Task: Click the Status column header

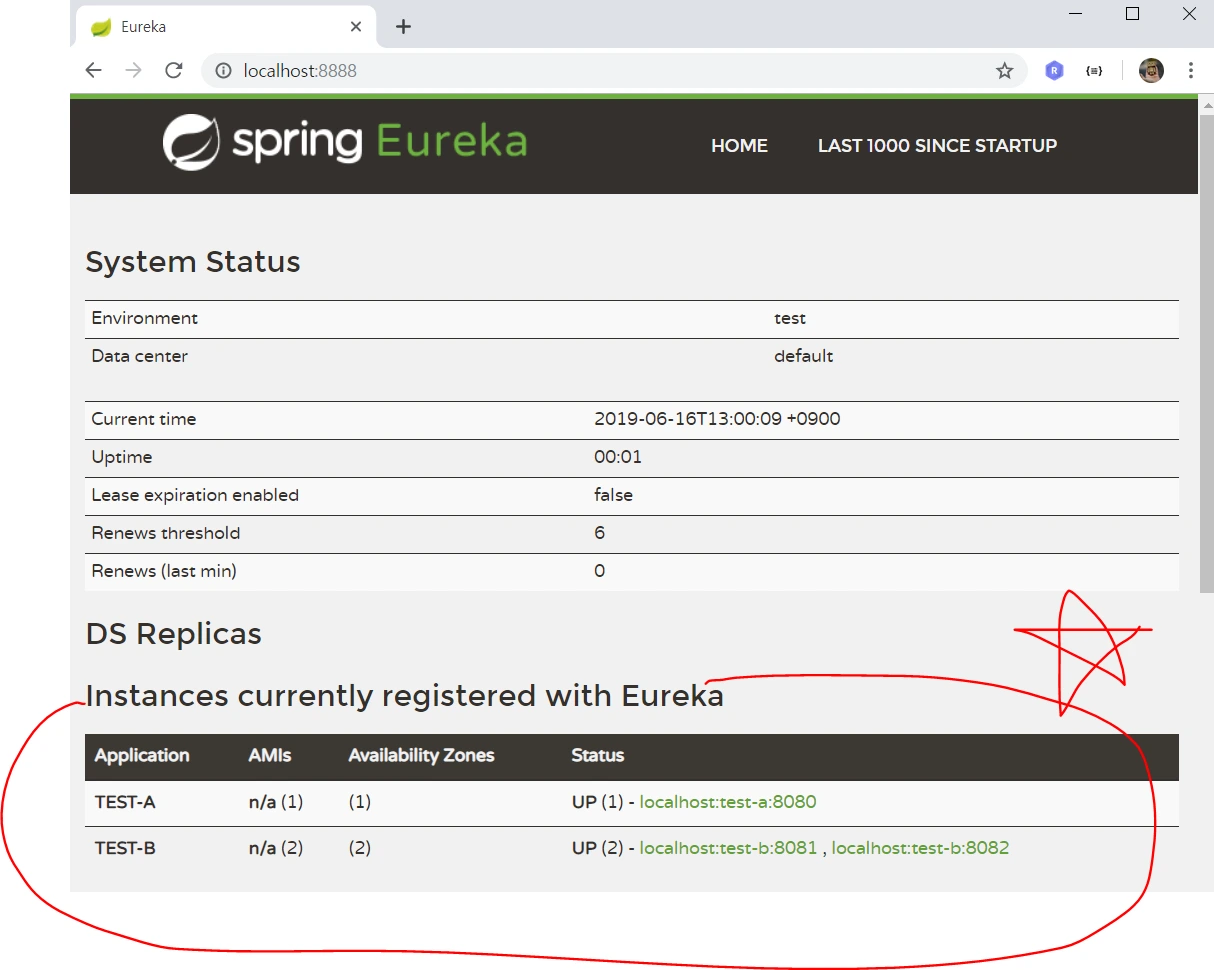Action: pos(598,756)
